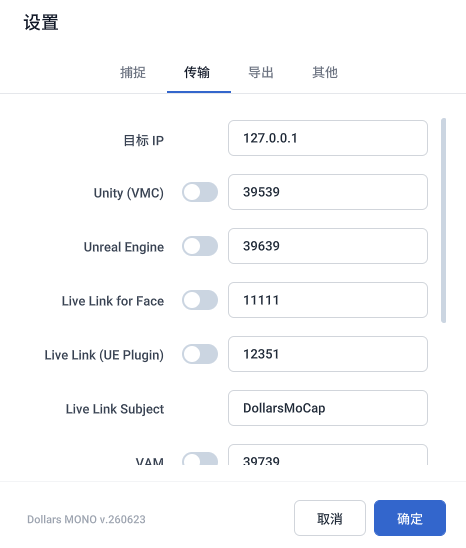The height and width of the screenshot is (548, 466).
Task: Toggle the VAM switch
Action: (x=200, y=459)
